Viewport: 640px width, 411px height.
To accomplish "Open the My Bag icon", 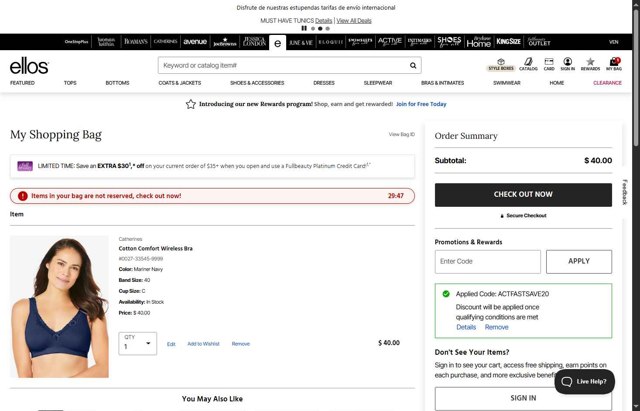I will [614, 64].
